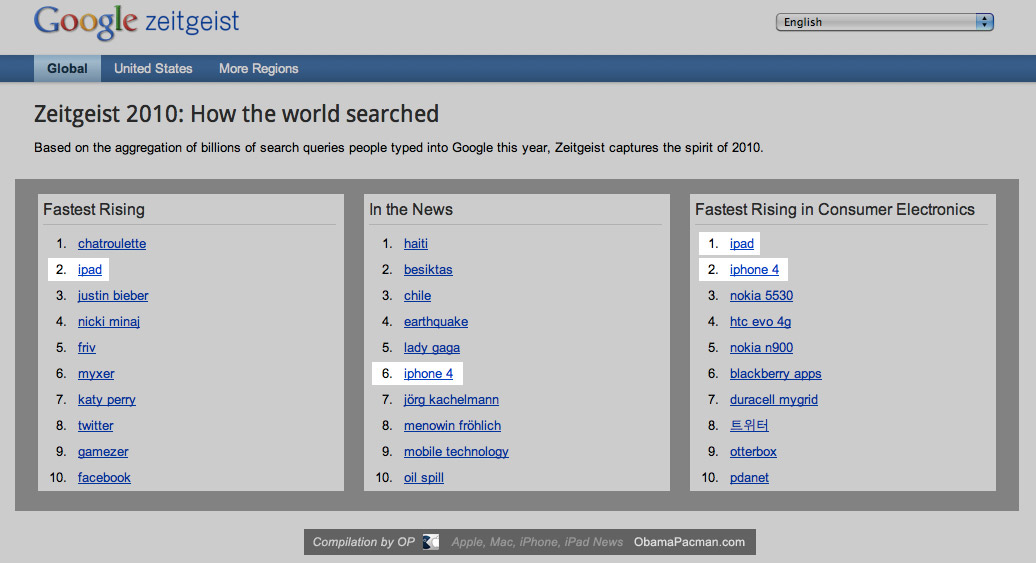Open the friv search link
1036x563 pixels.
click(87, 348)
